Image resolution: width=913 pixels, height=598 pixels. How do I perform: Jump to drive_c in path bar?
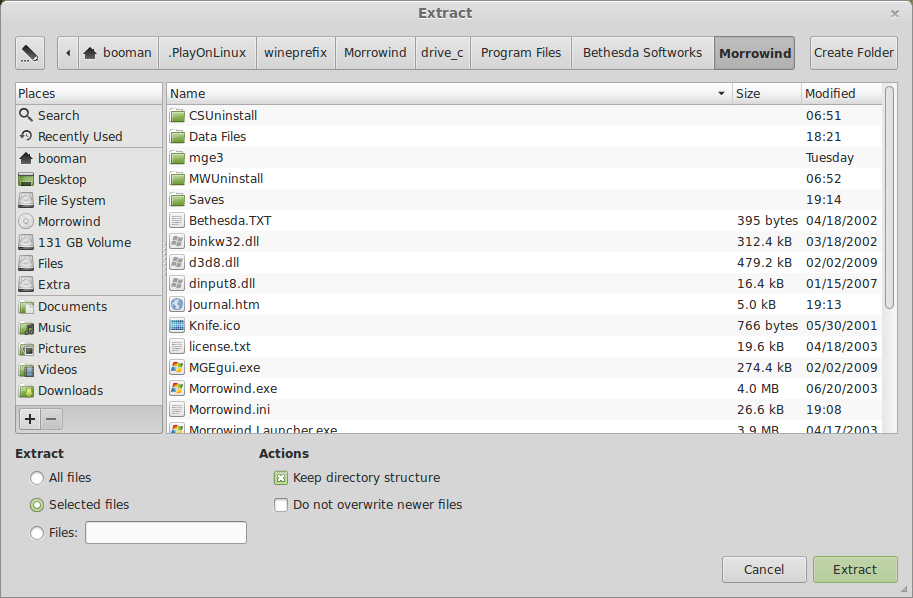(x=443, y=53)
